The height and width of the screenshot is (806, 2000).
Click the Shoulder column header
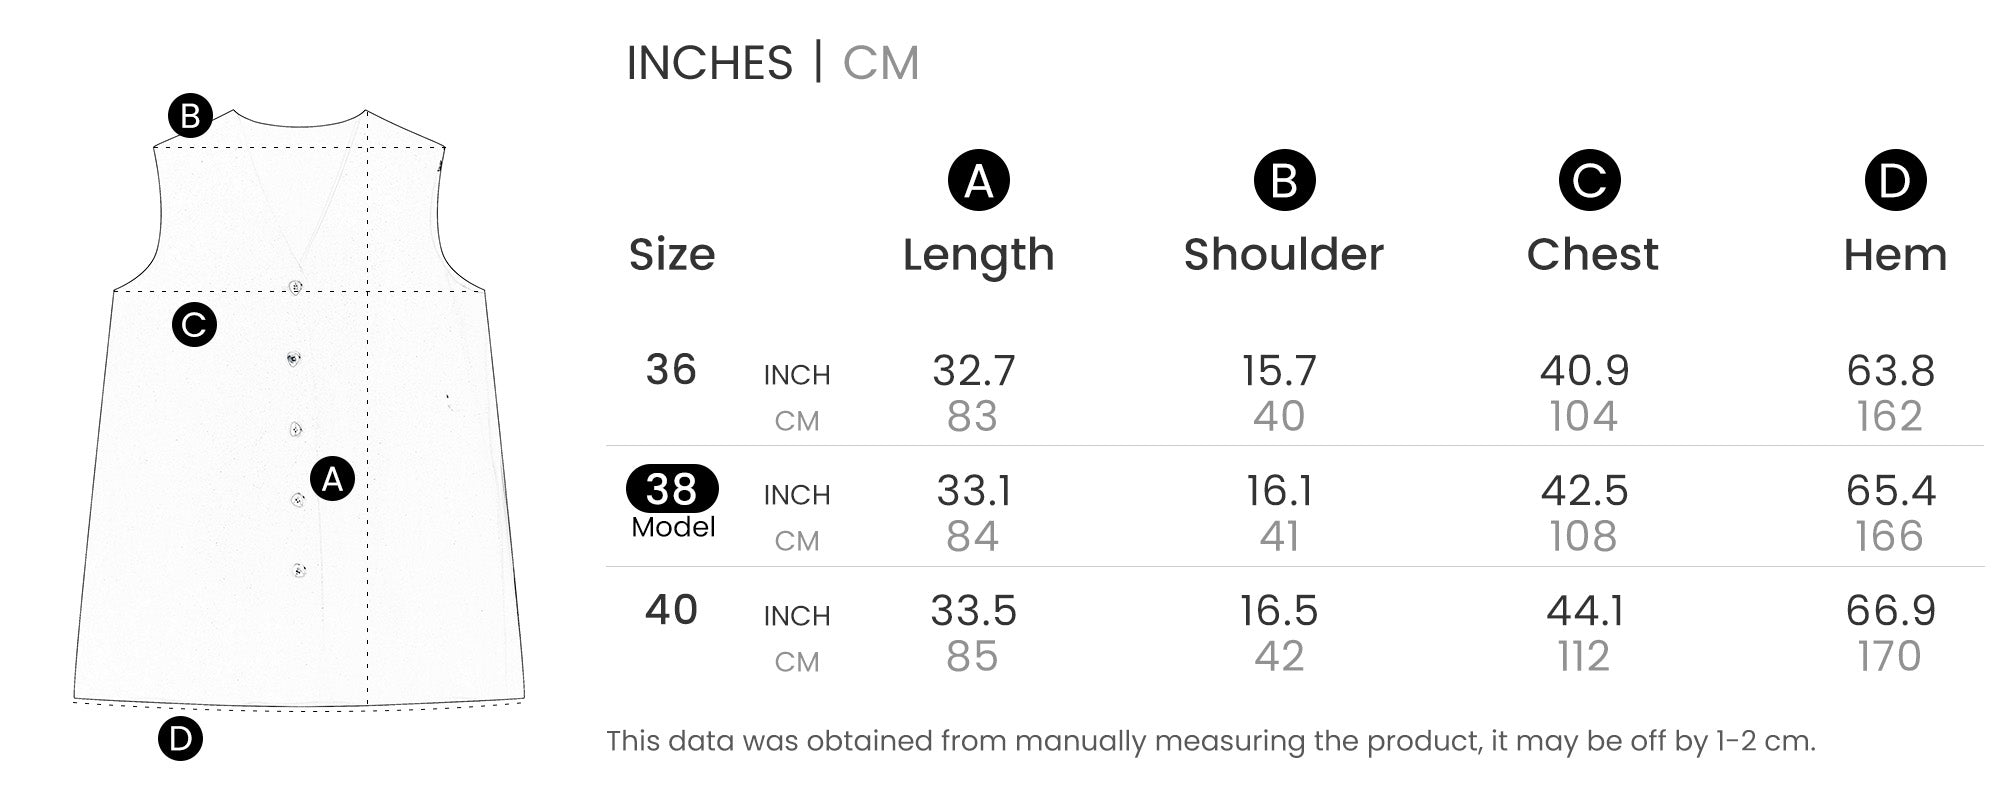[x=1284, y=255]
